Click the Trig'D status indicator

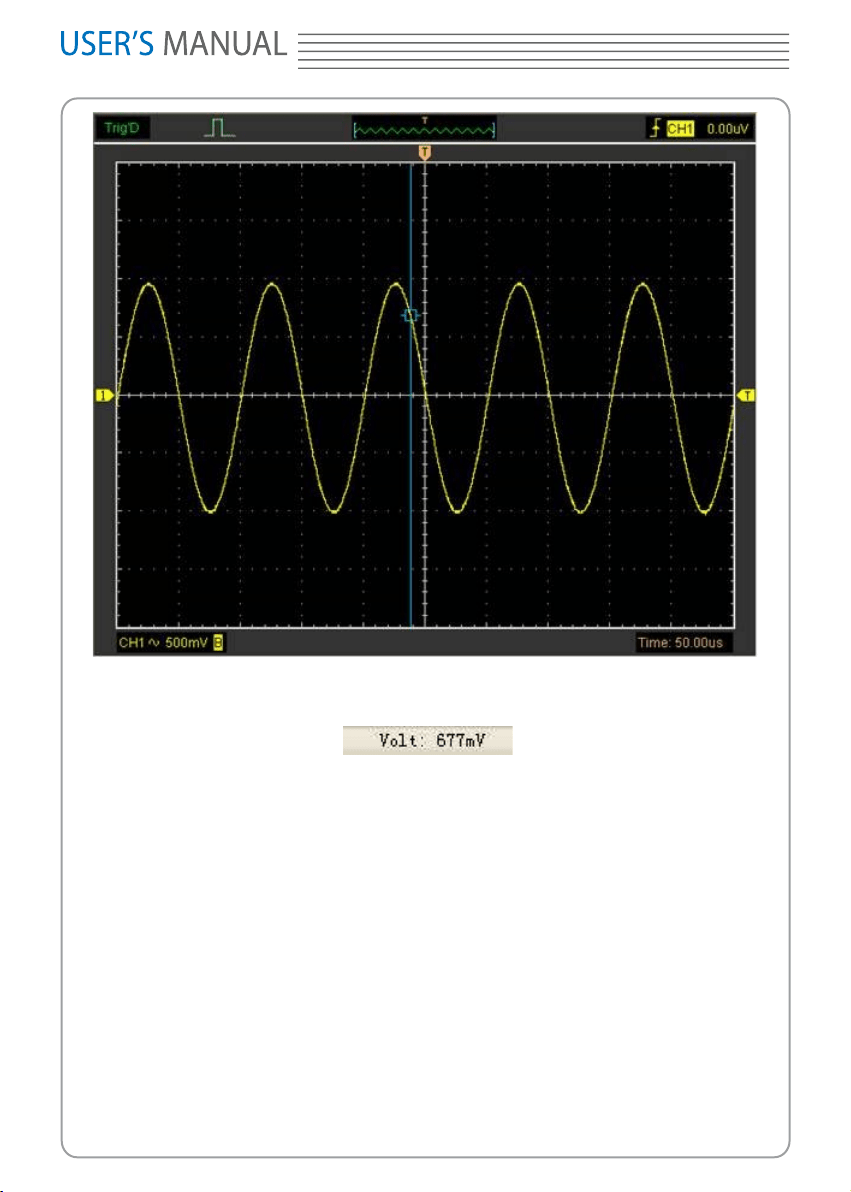point(122,128)
